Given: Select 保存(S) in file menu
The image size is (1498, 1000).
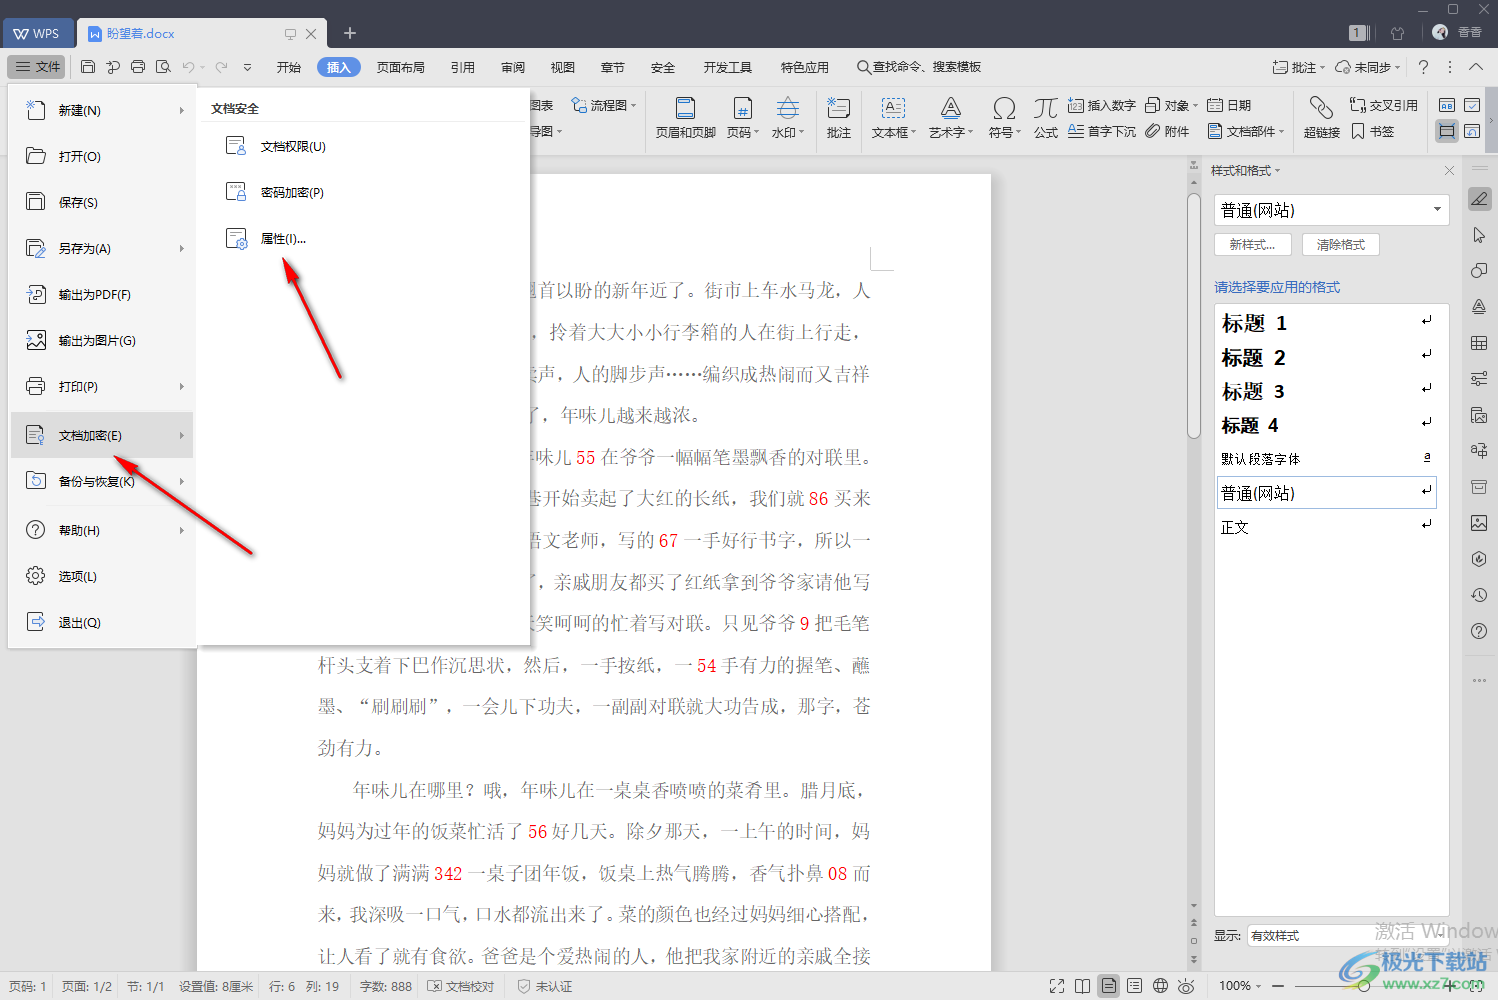Looking at the screenshot, I should pyautogui.click(x=101, y=202).
